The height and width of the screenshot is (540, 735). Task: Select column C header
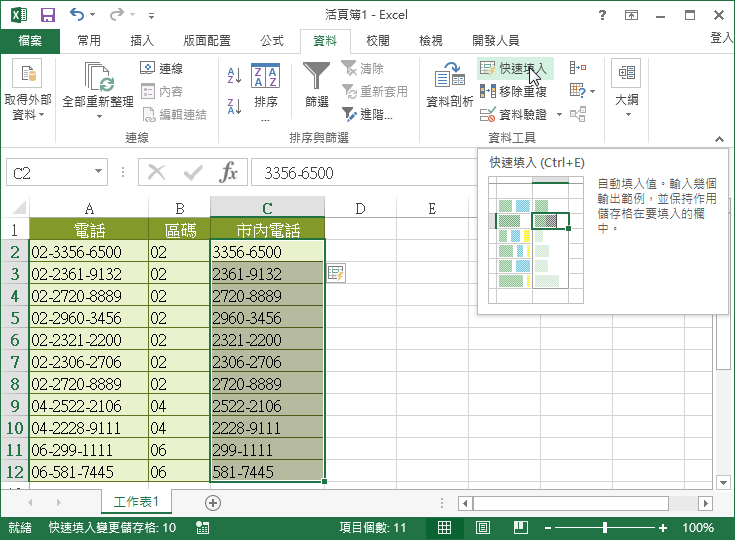tap(267, 208)
